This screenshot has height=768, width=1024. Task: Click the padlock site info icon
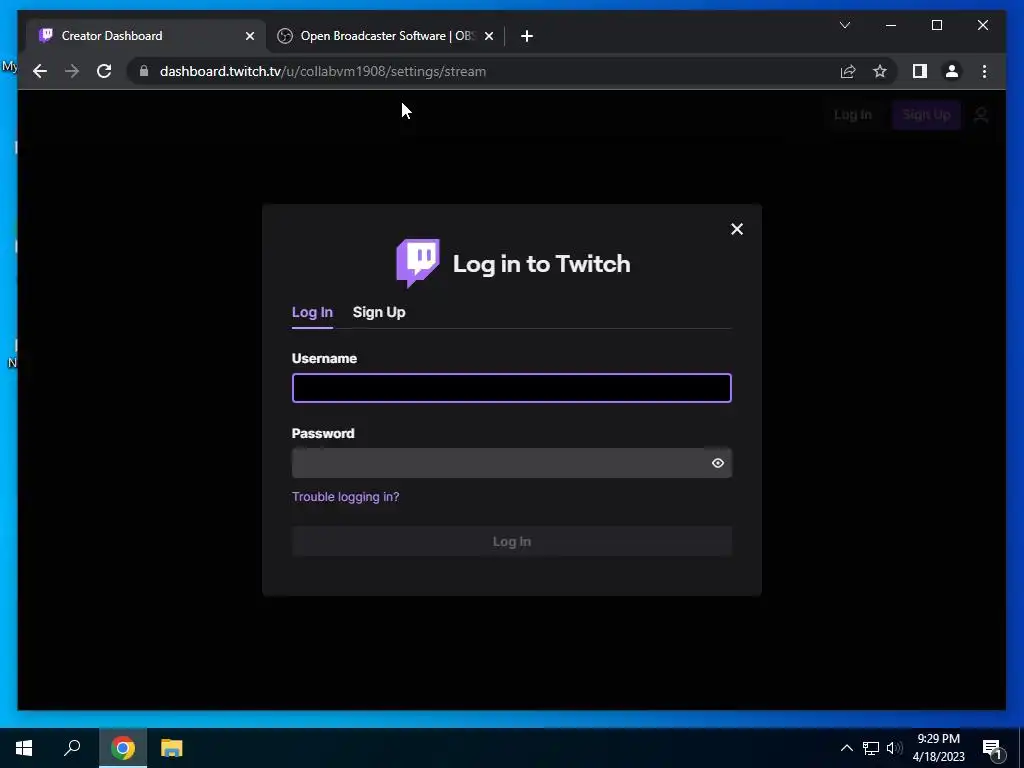click(144, 71)
